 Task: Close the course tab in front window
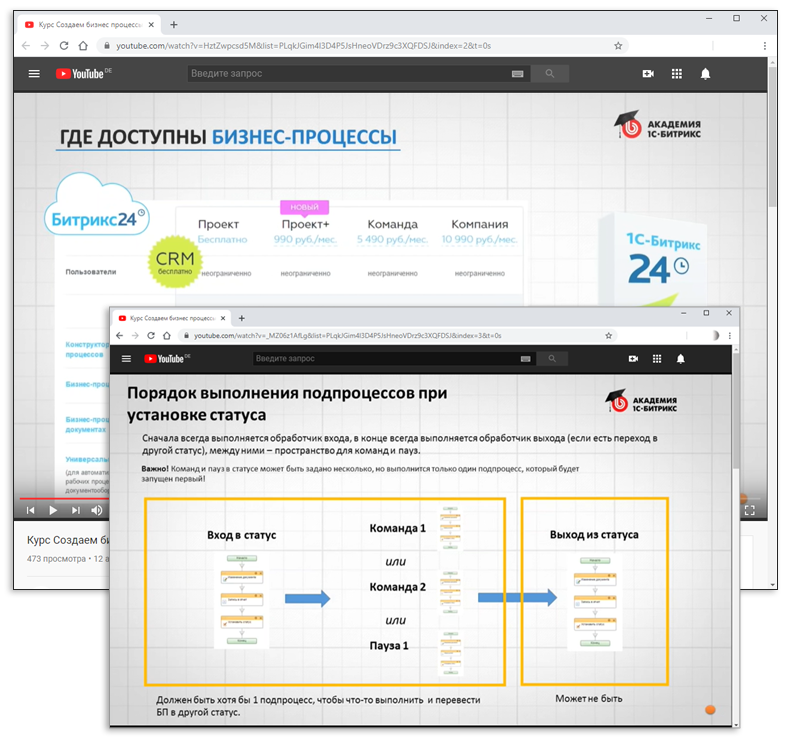(223, 318)
